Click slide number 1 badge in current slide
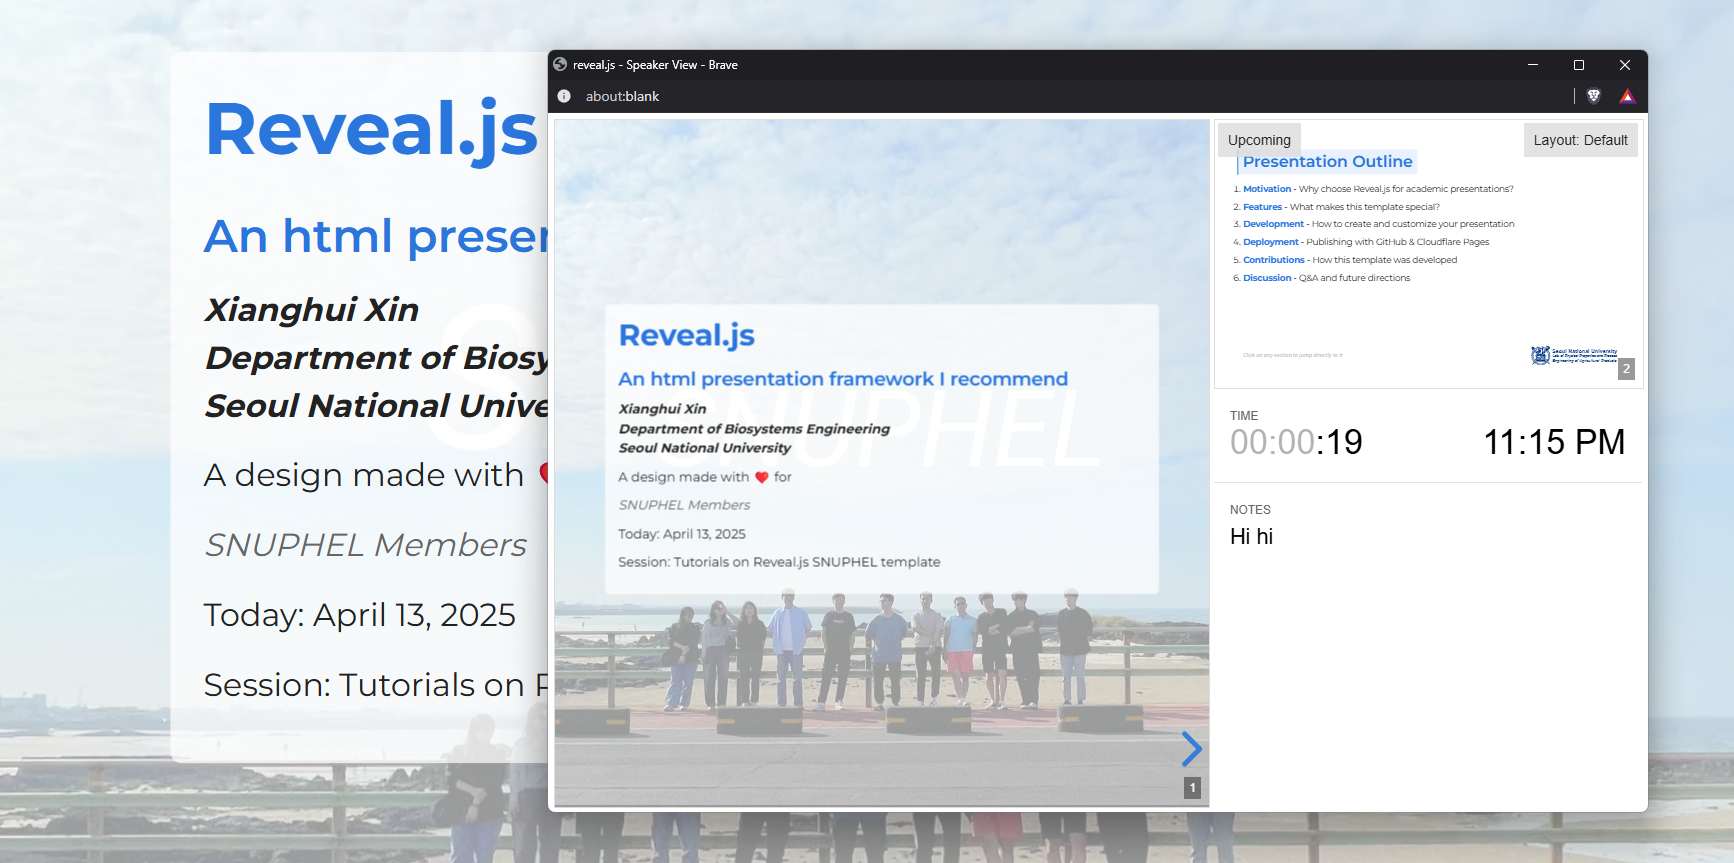1734x863 pixels. pos(1192,788)
